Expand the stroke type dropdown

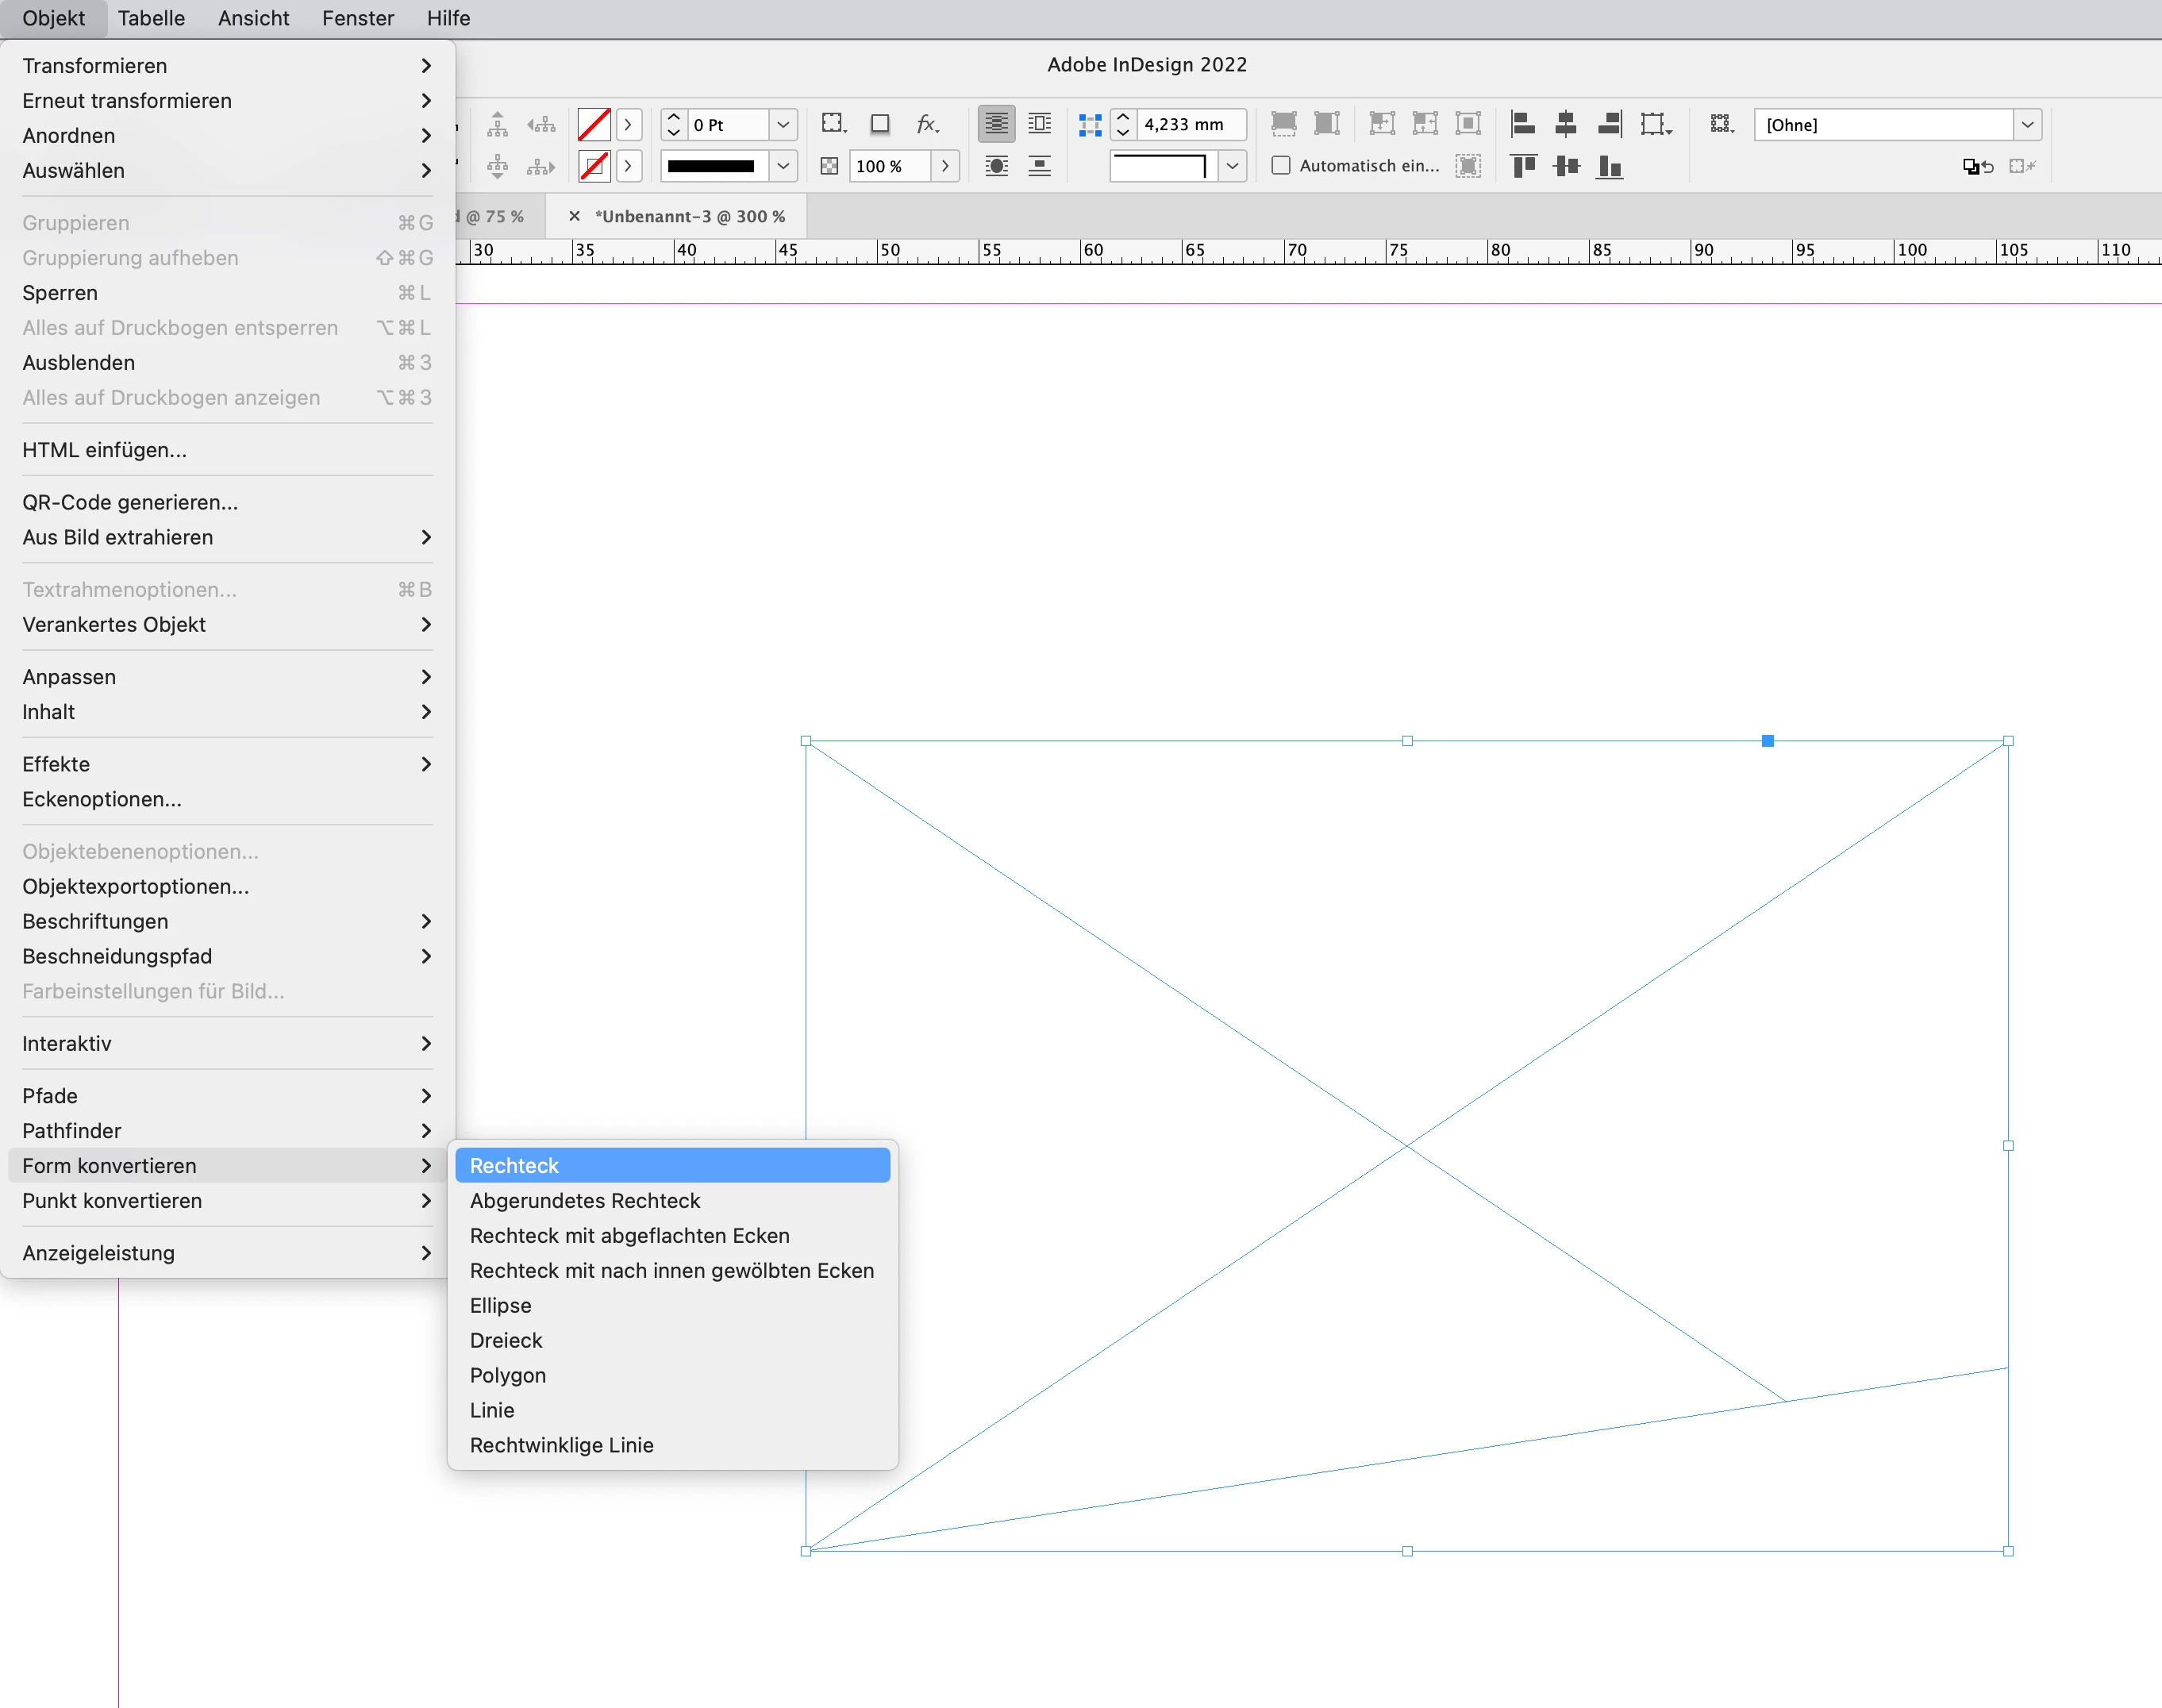(783, 166)
